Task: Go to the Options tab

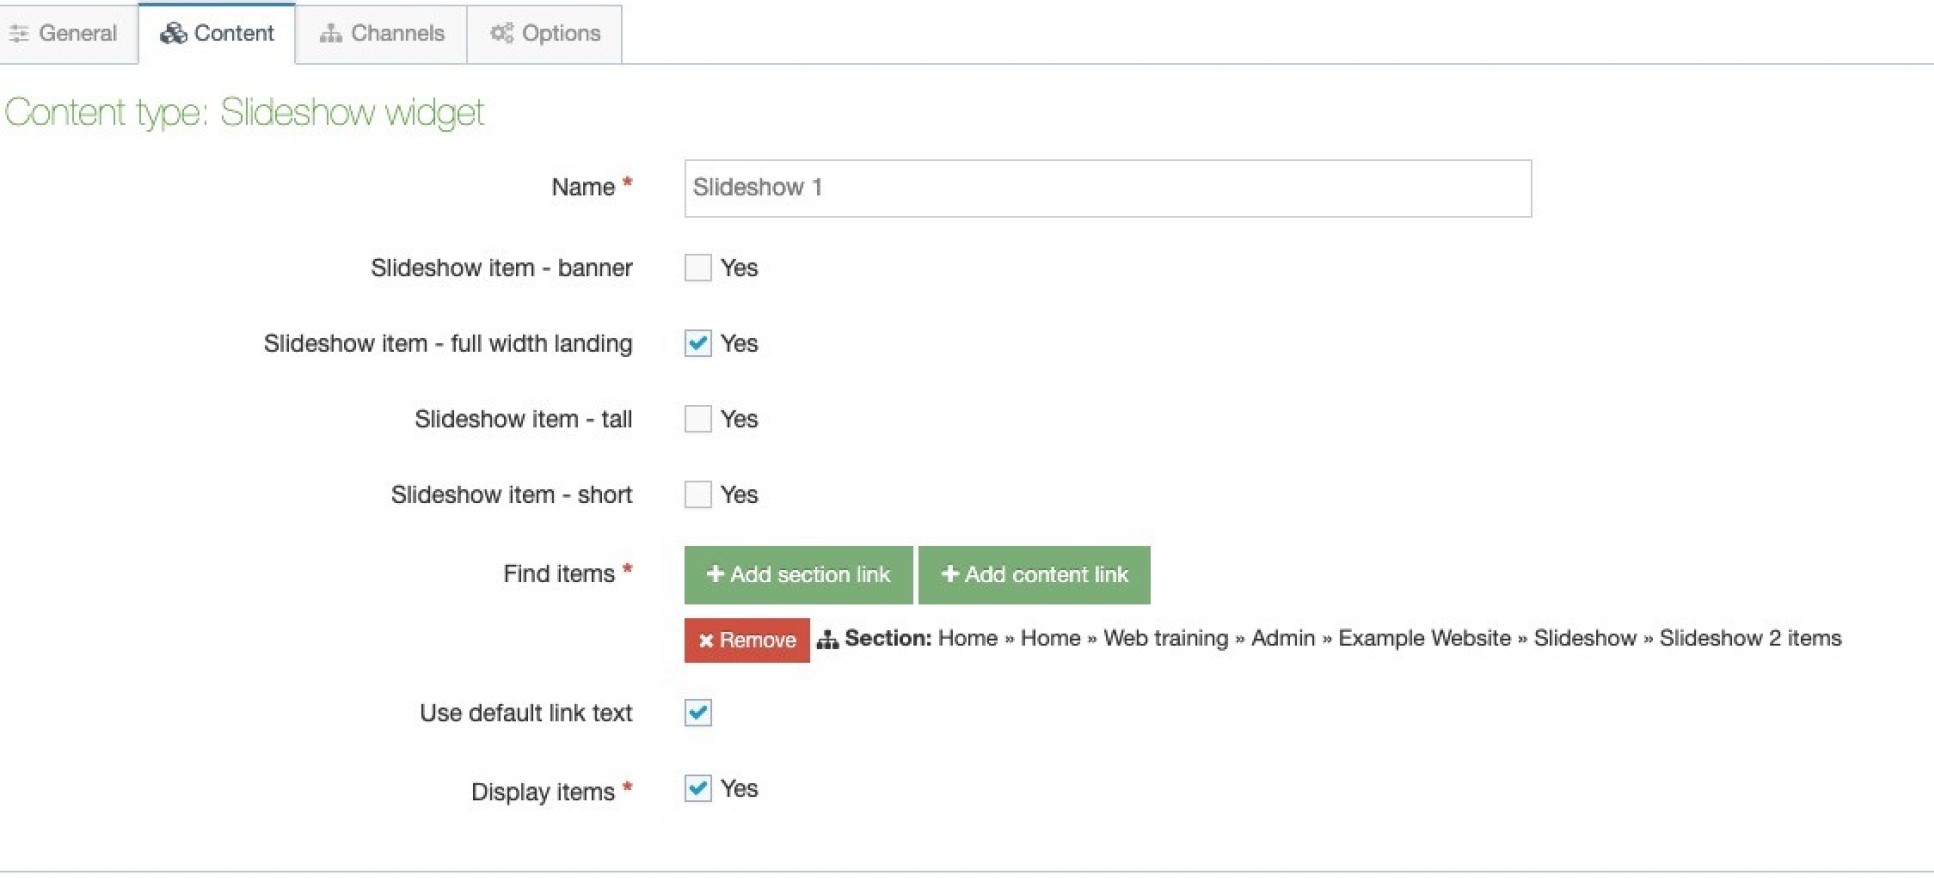Action: (544, 34)
